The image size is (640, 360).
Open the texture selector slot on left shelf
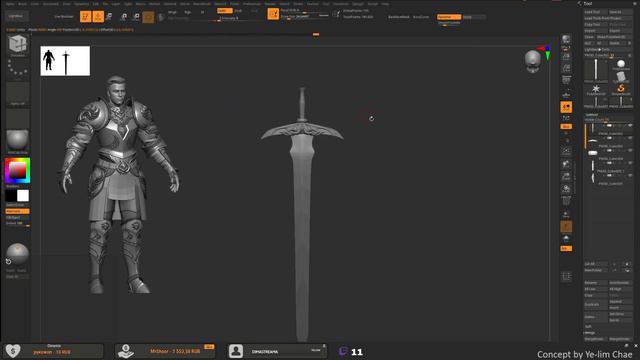18,118
